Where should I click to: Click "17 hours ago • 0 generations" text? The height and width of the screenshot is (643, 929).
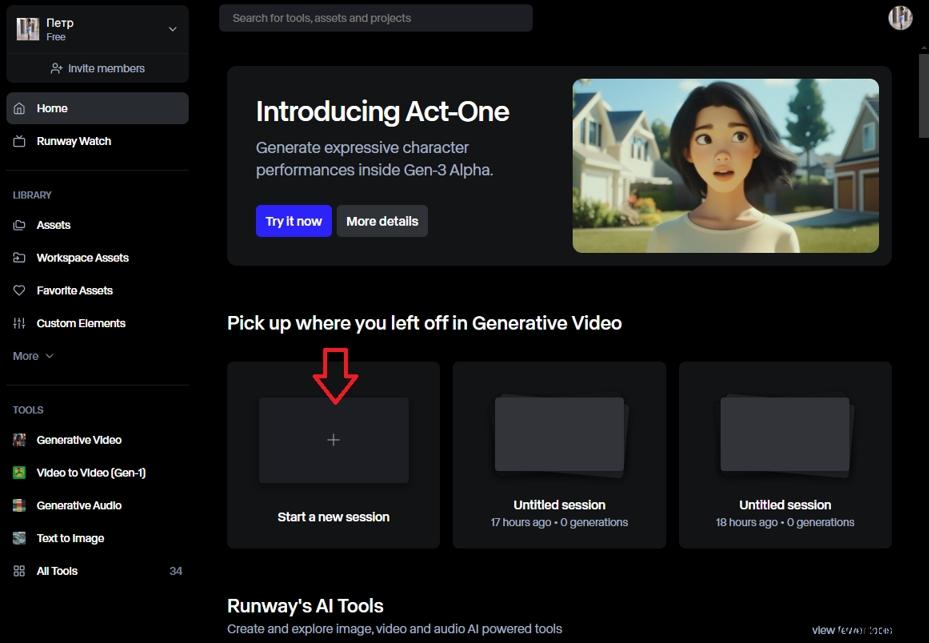(x=559, y=522)
